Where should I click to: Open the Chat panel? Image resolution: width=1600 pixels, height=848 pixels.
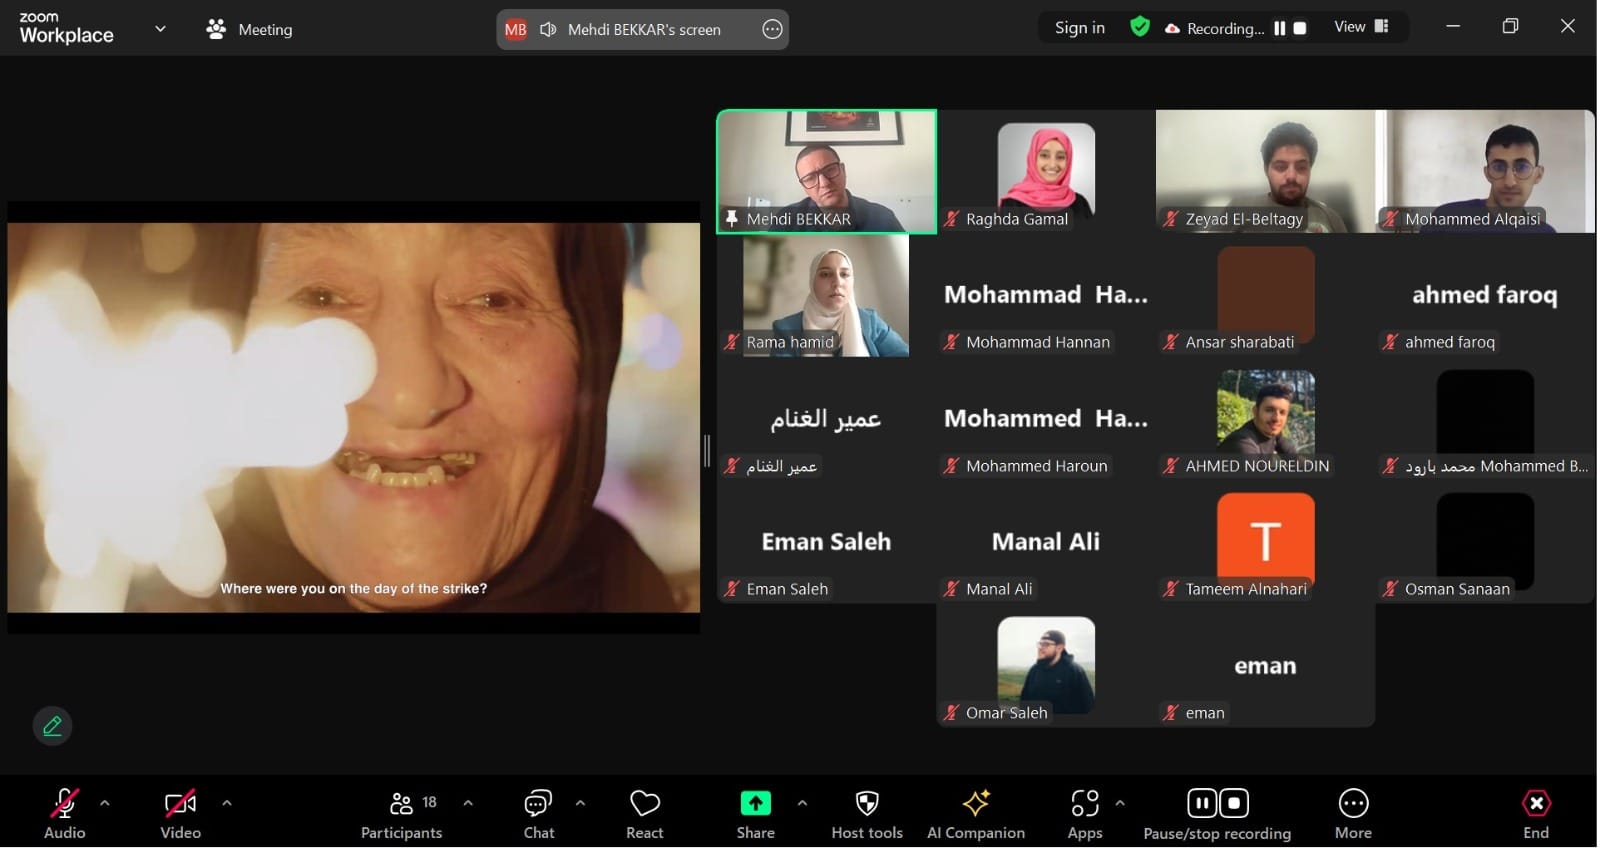coord(538,814)
